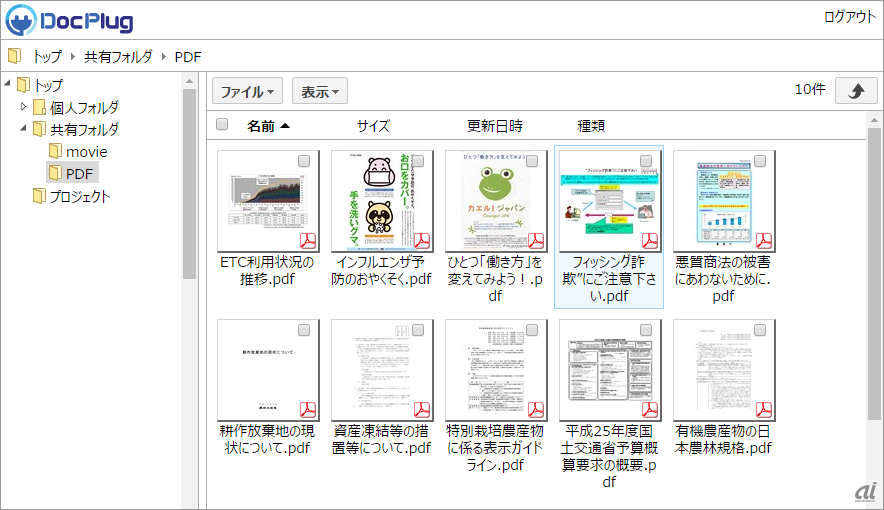
Task: Click PDF badge icon on 有機農産物 thumbnail
Action: click(x=764, y=410)
